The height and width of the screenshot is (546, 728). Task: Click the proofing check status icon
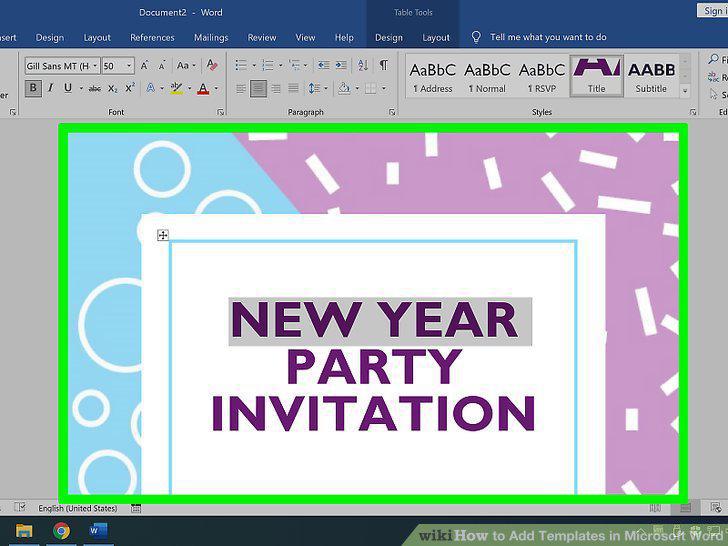20,507
